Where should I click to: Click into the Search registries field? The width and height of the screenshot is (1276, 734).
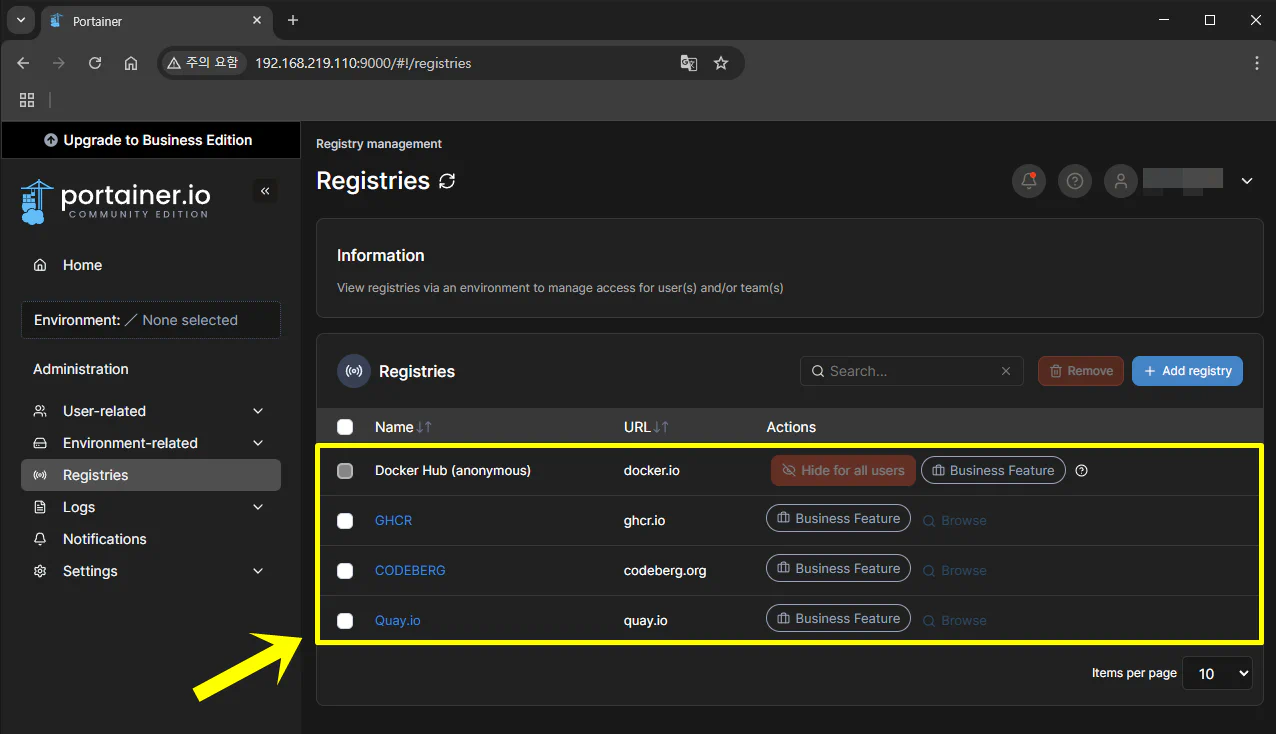coord(912,371)
